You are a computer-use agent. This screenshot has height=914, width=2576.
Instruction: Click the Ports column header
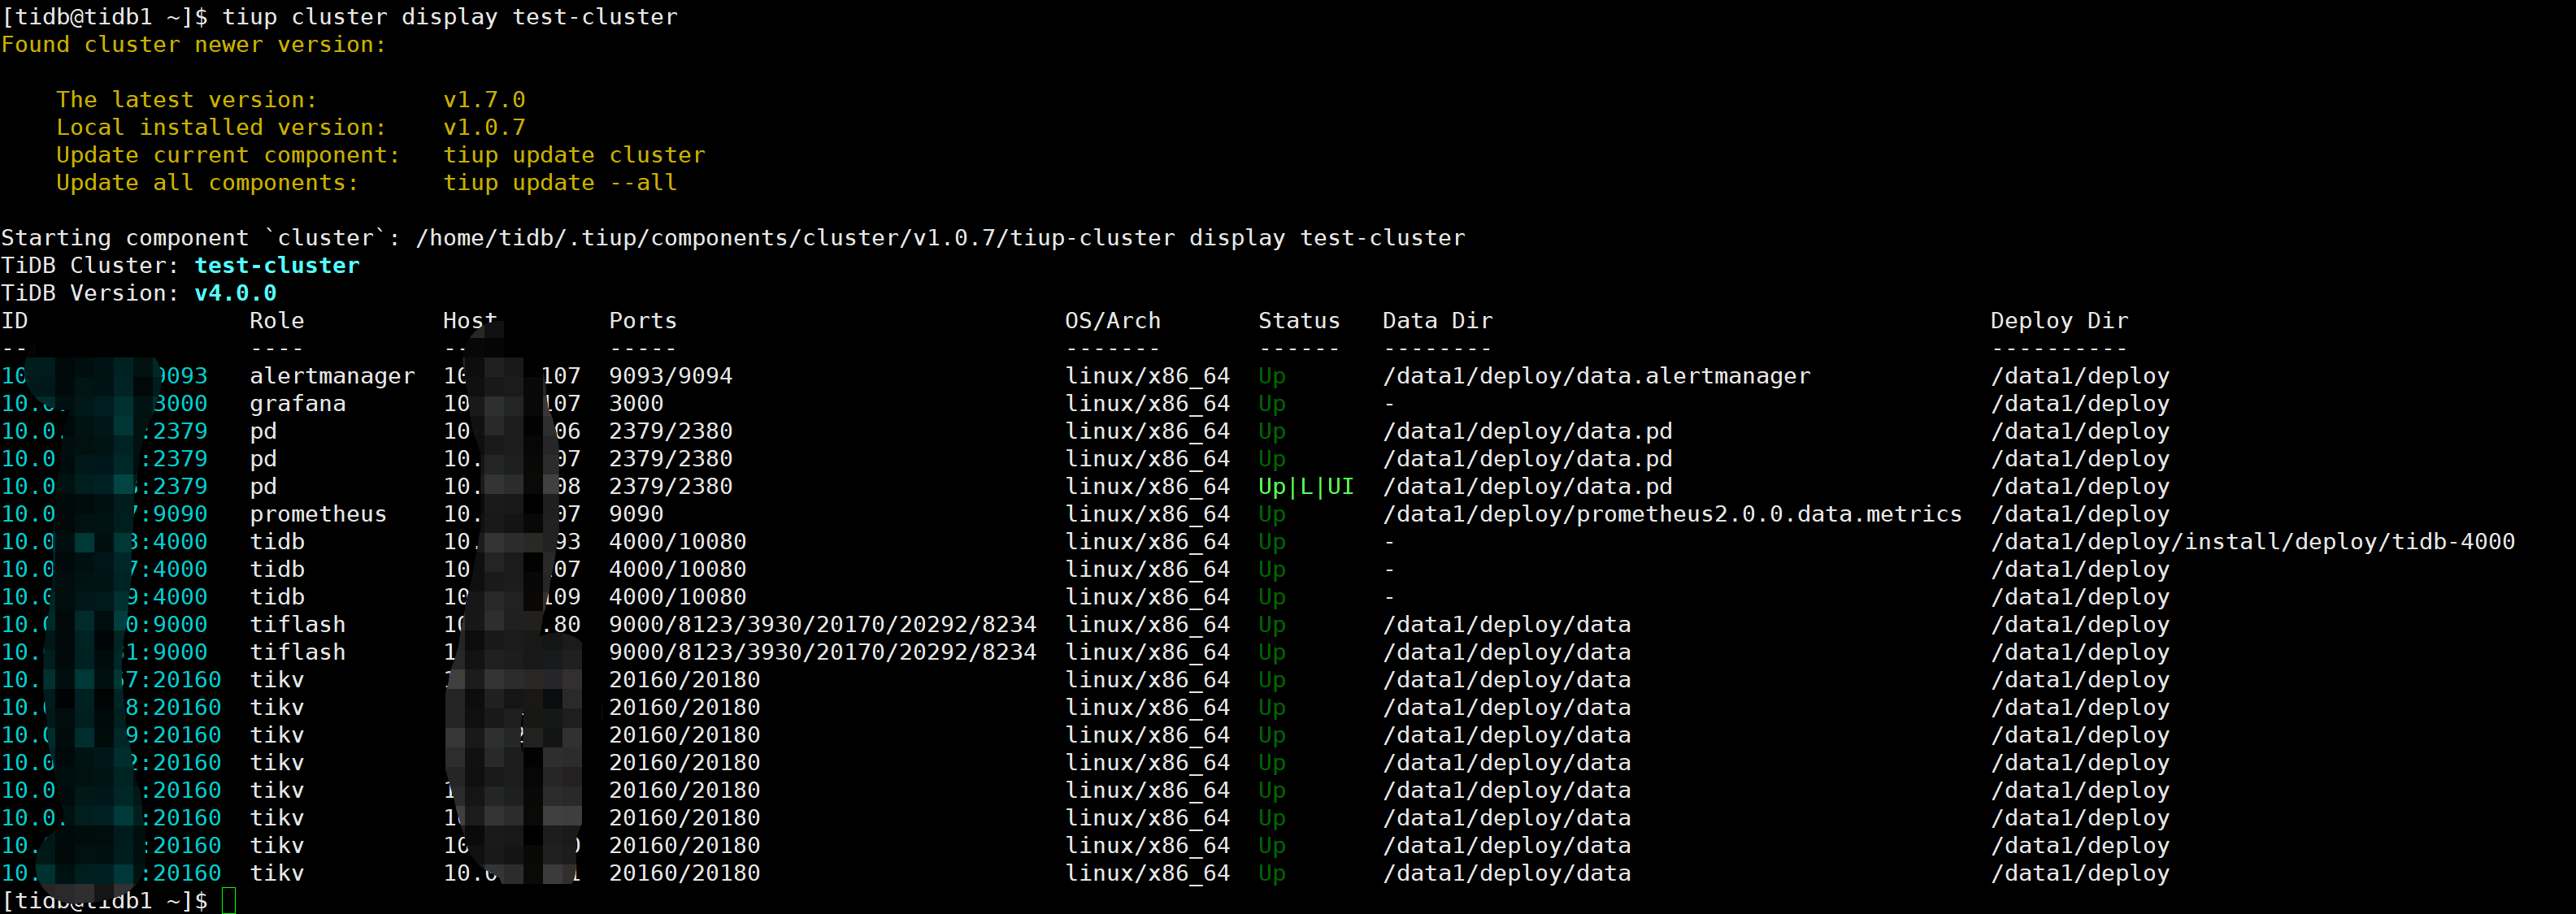642,321
